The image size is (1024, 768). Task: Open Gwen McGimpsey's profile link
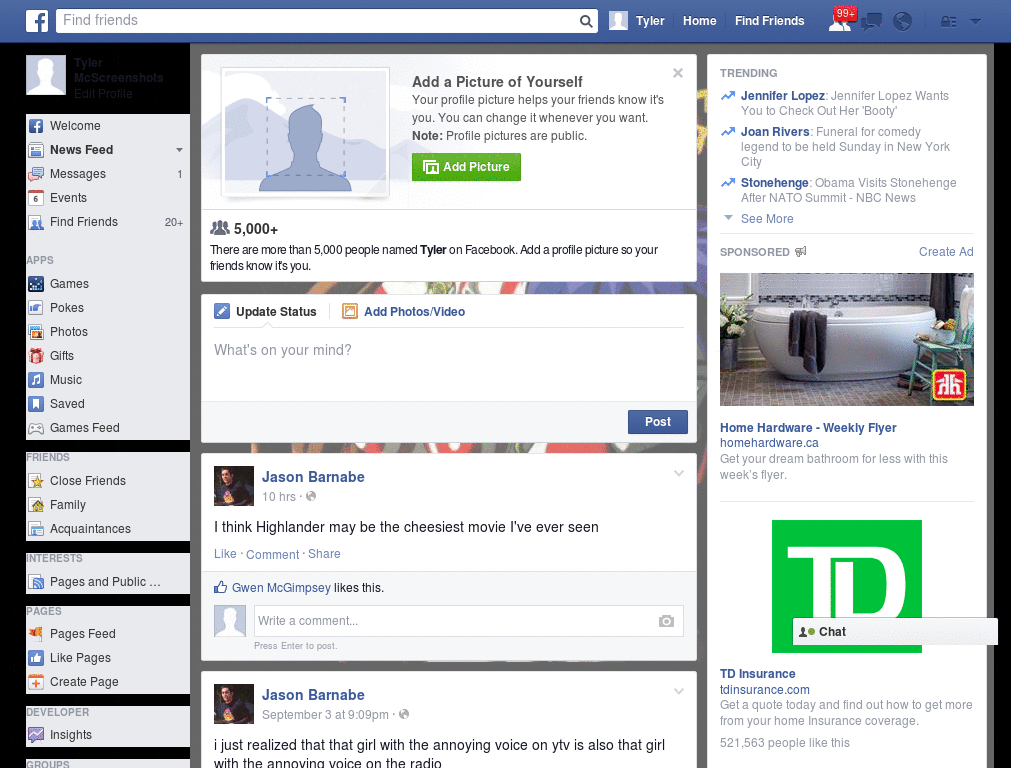point(281,588)
